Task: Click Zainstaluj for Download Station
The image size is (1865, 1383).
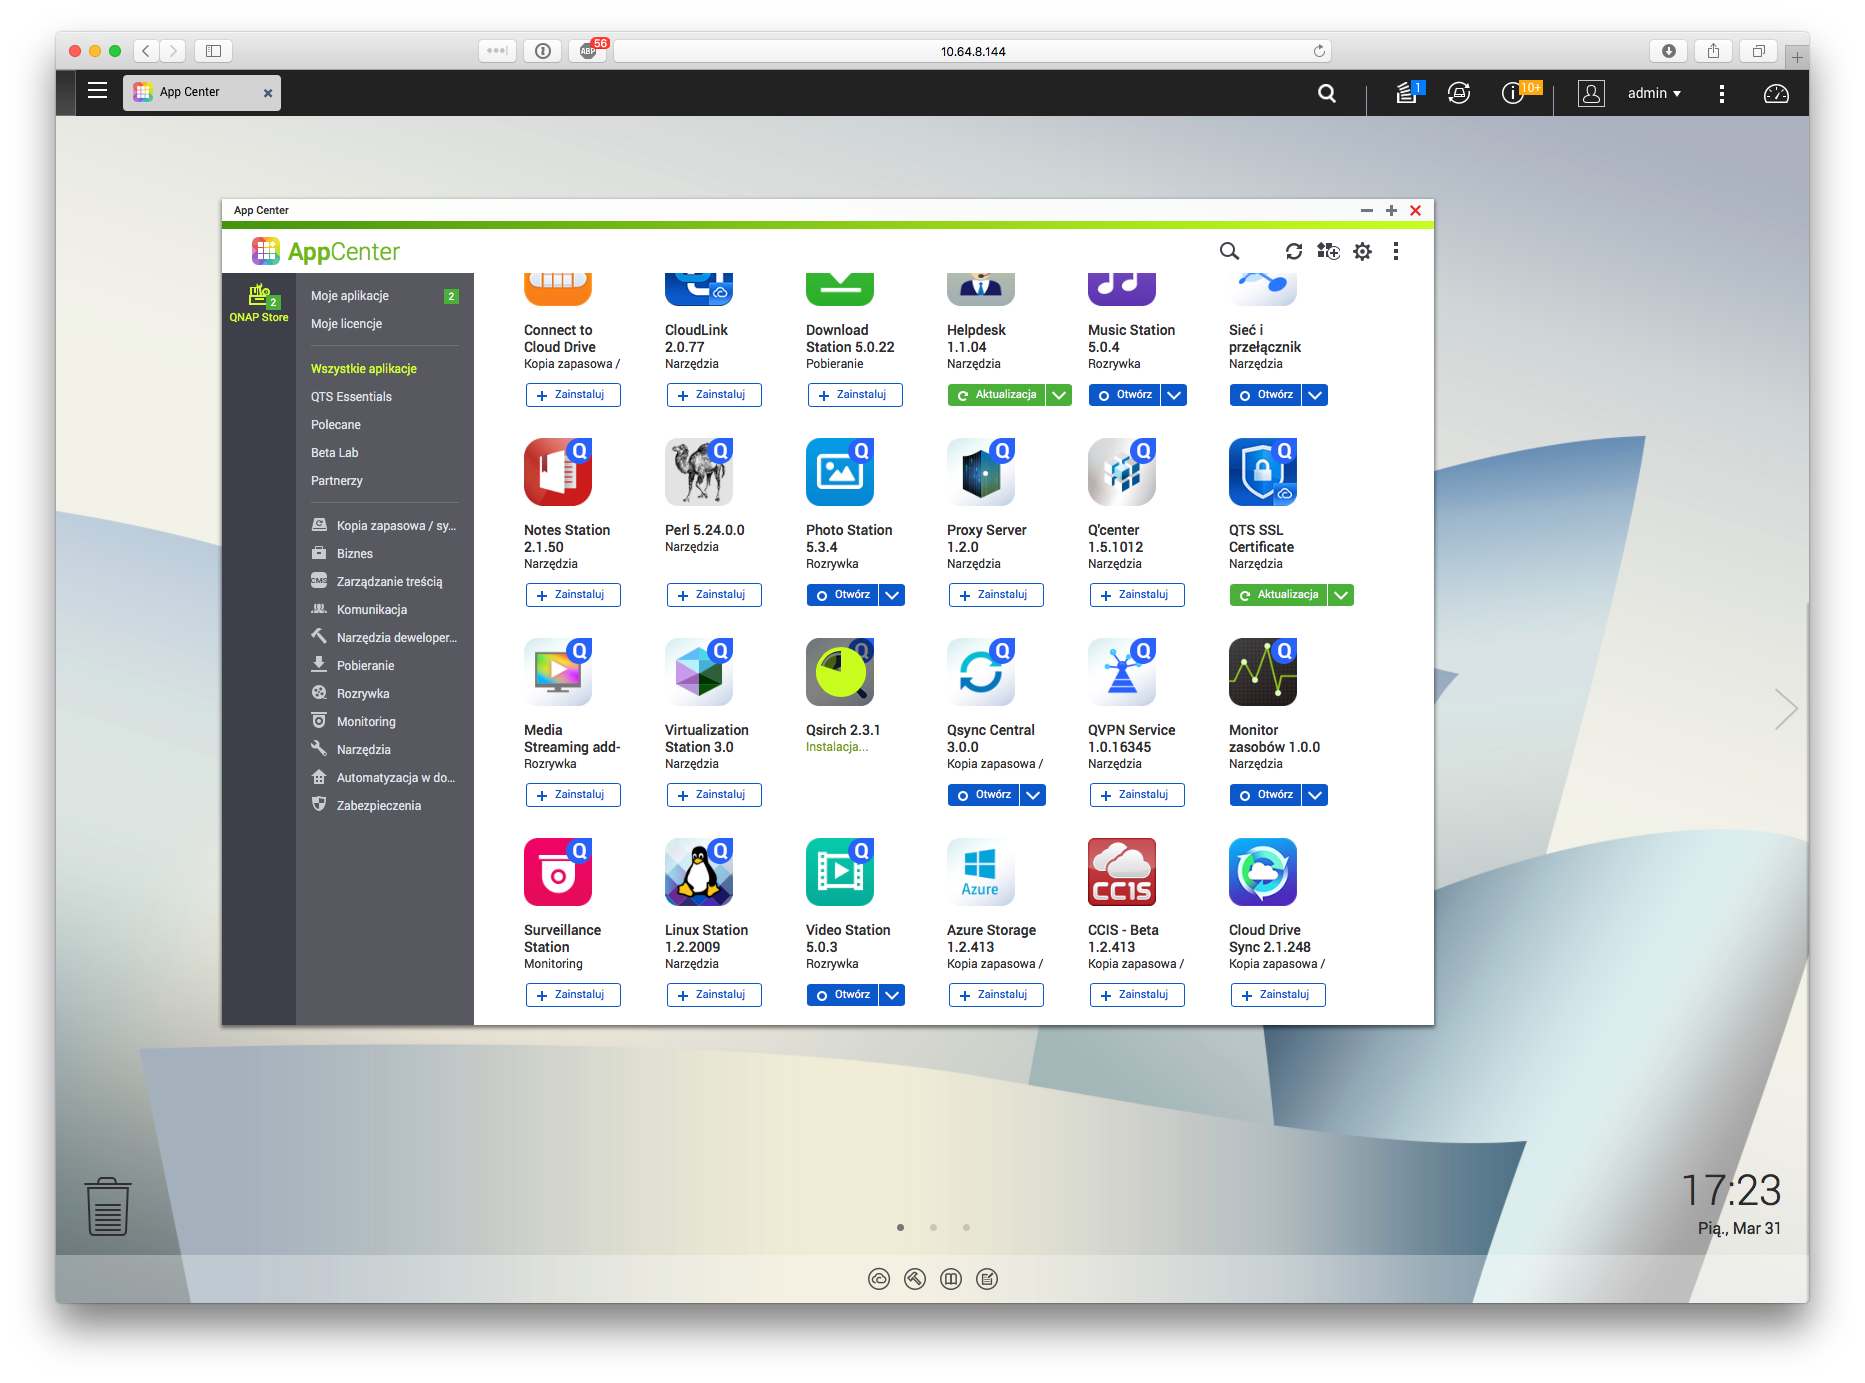Action: (x=855, y=395)
